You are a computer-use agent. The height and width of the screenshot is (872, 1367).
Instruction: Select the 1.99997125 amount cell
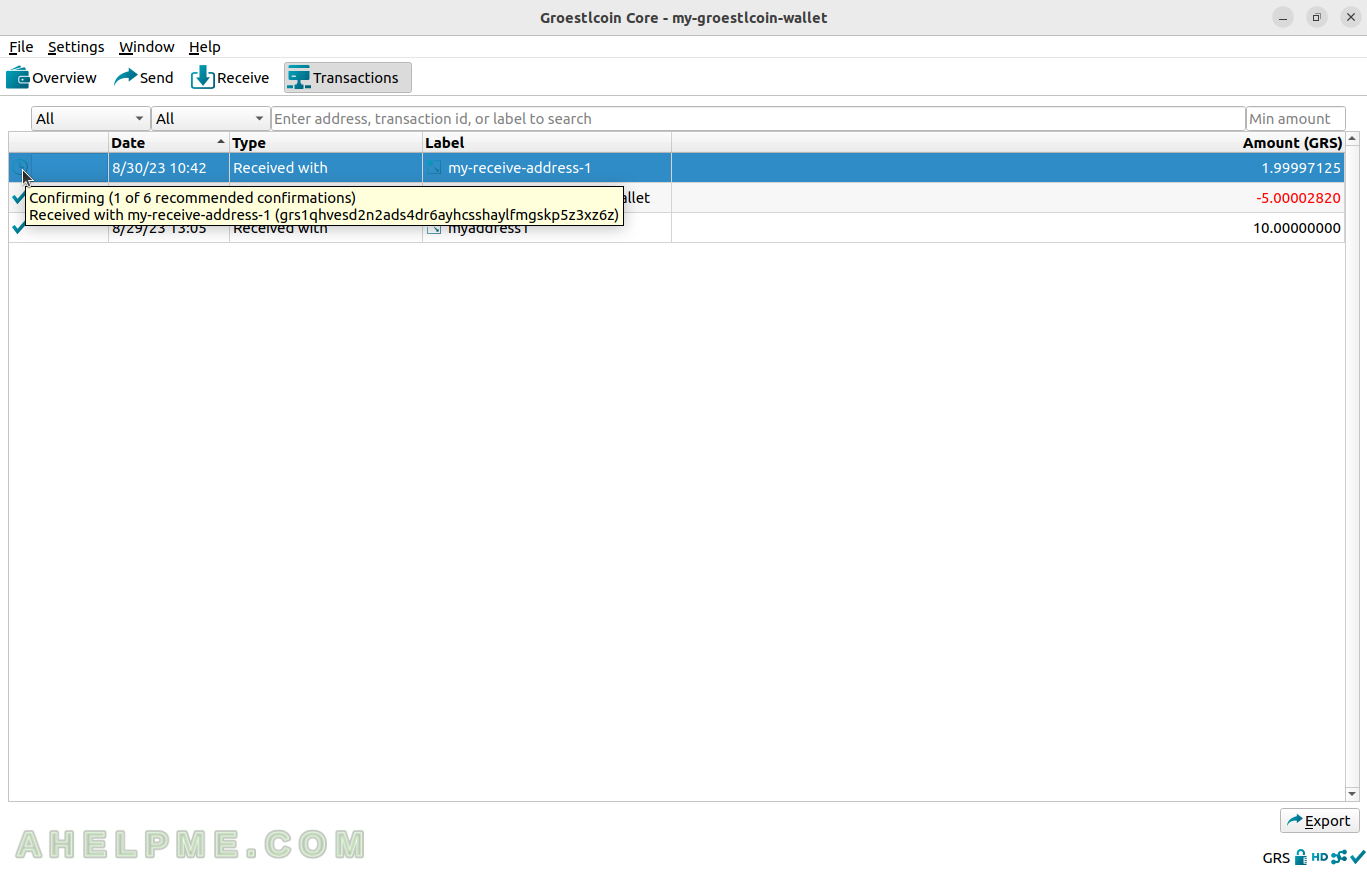click(1008, 168)
